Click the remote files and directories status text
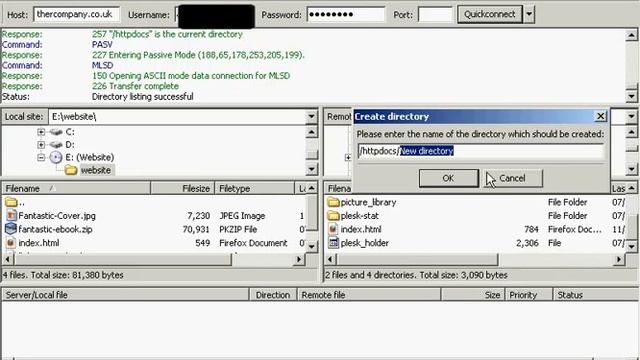This screenshot has width=640, height=360. point(416,275)
